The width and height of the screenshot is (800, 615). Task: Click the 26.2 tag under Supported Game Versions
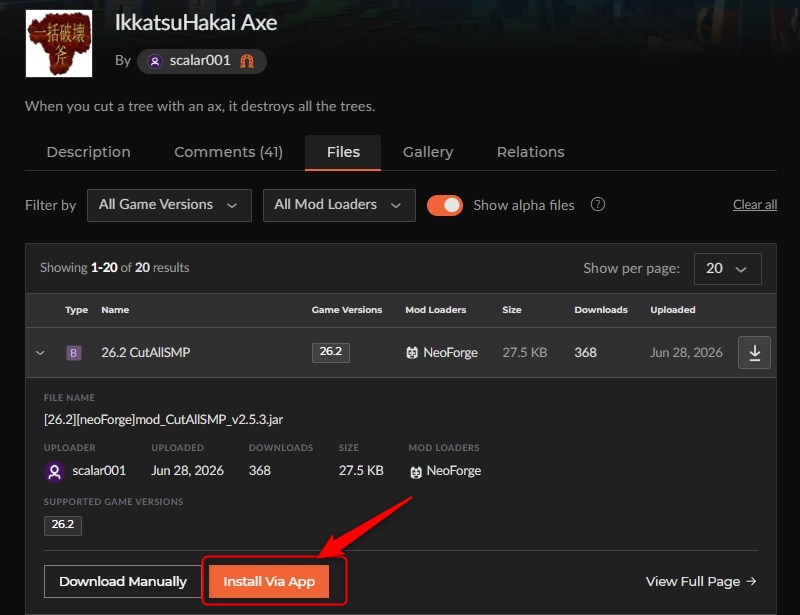(x=63, y=525)
